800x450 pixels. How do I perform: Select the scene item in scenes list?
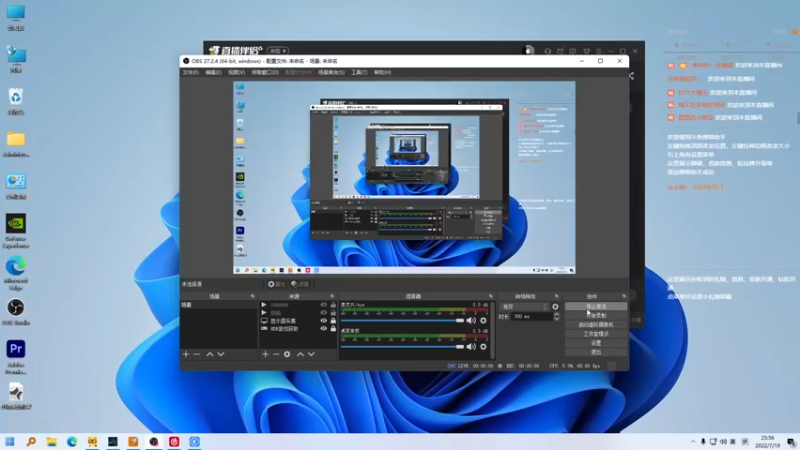click(x=219, y=305)
